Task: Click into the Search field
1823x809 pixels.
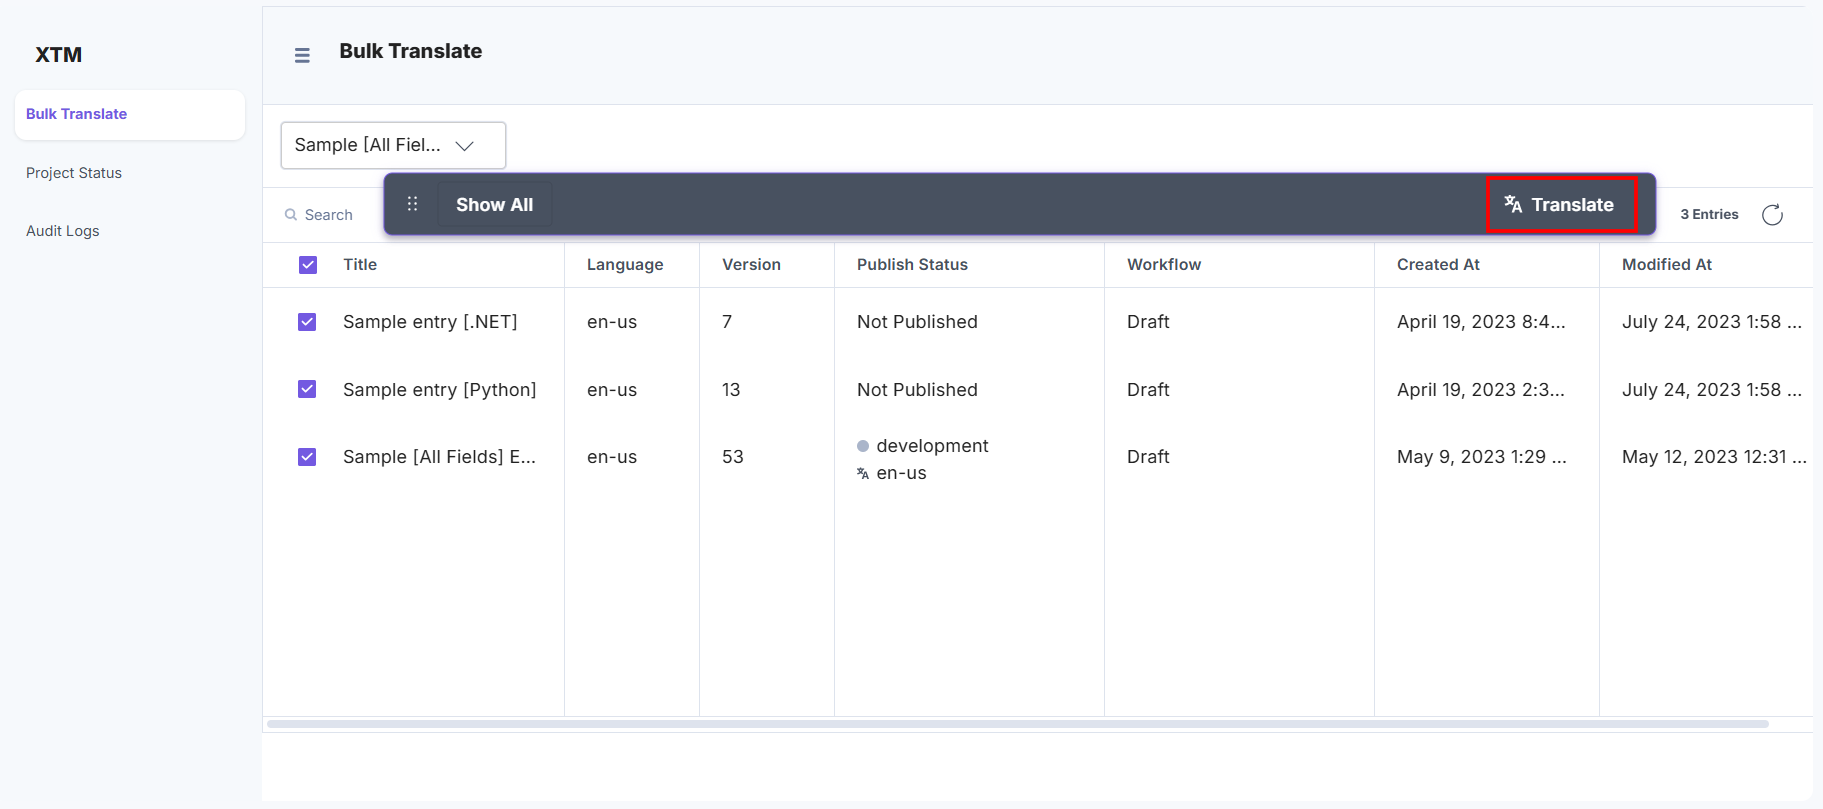Action: (329, 215)
